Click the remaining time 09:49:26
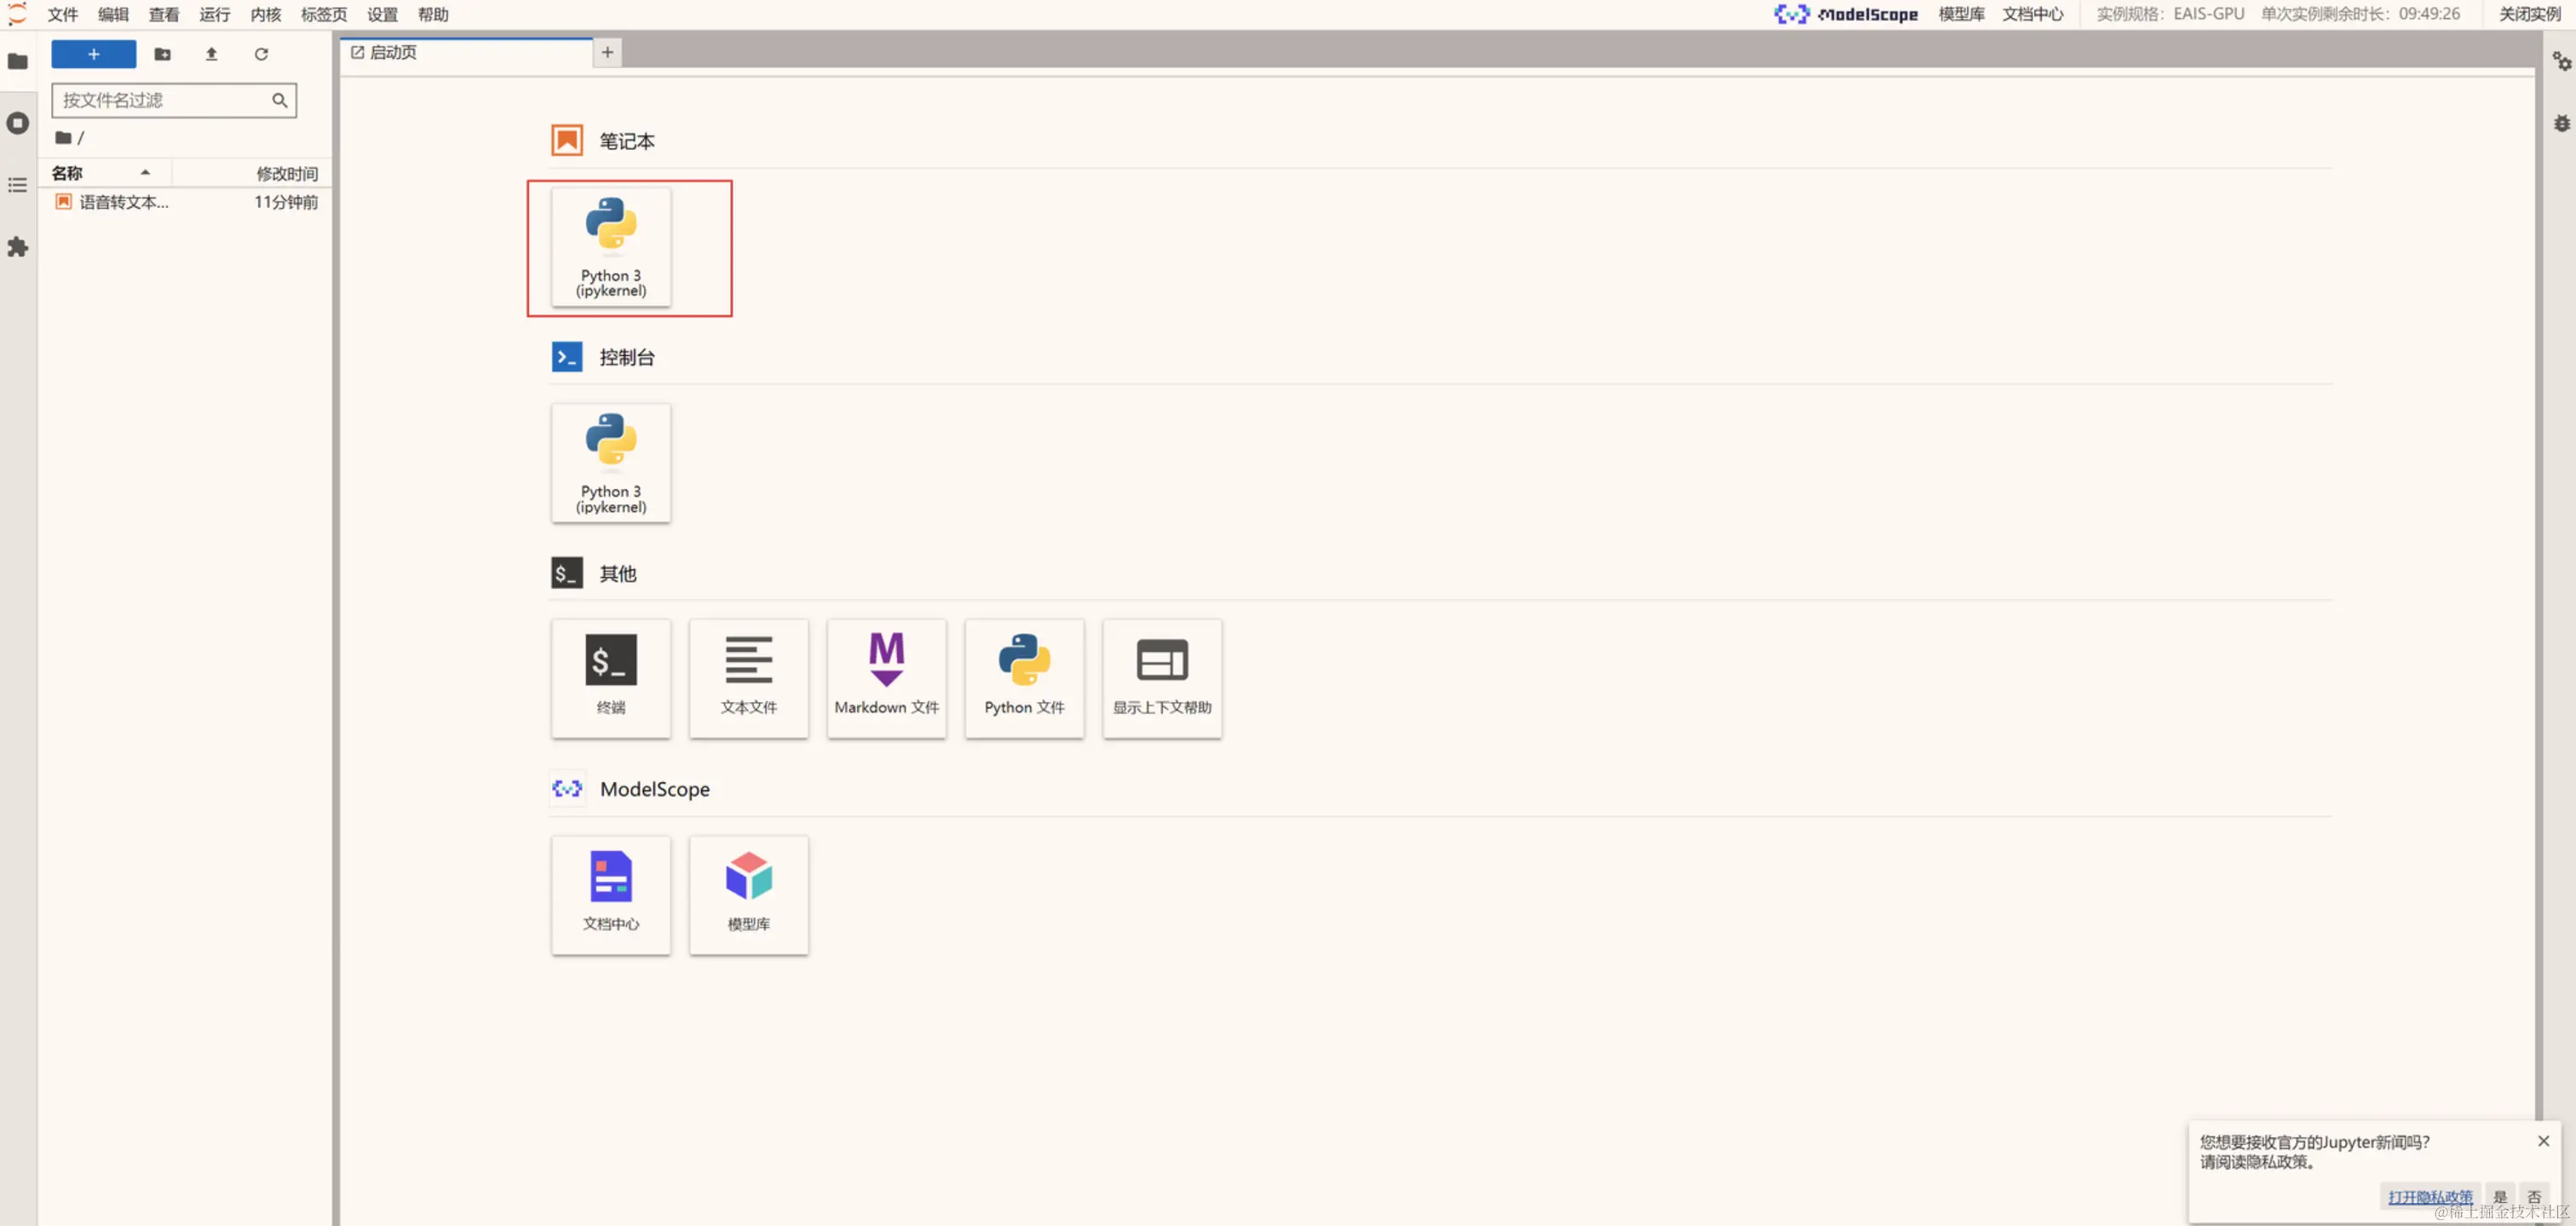 pos(2429,14)
